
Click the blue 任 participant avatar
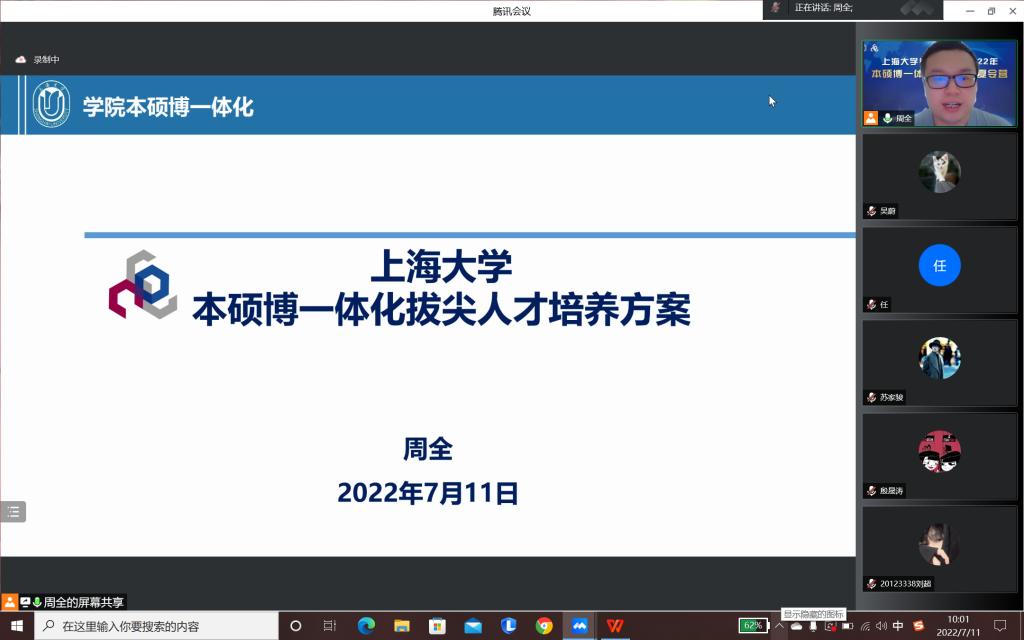click(939, 266)
